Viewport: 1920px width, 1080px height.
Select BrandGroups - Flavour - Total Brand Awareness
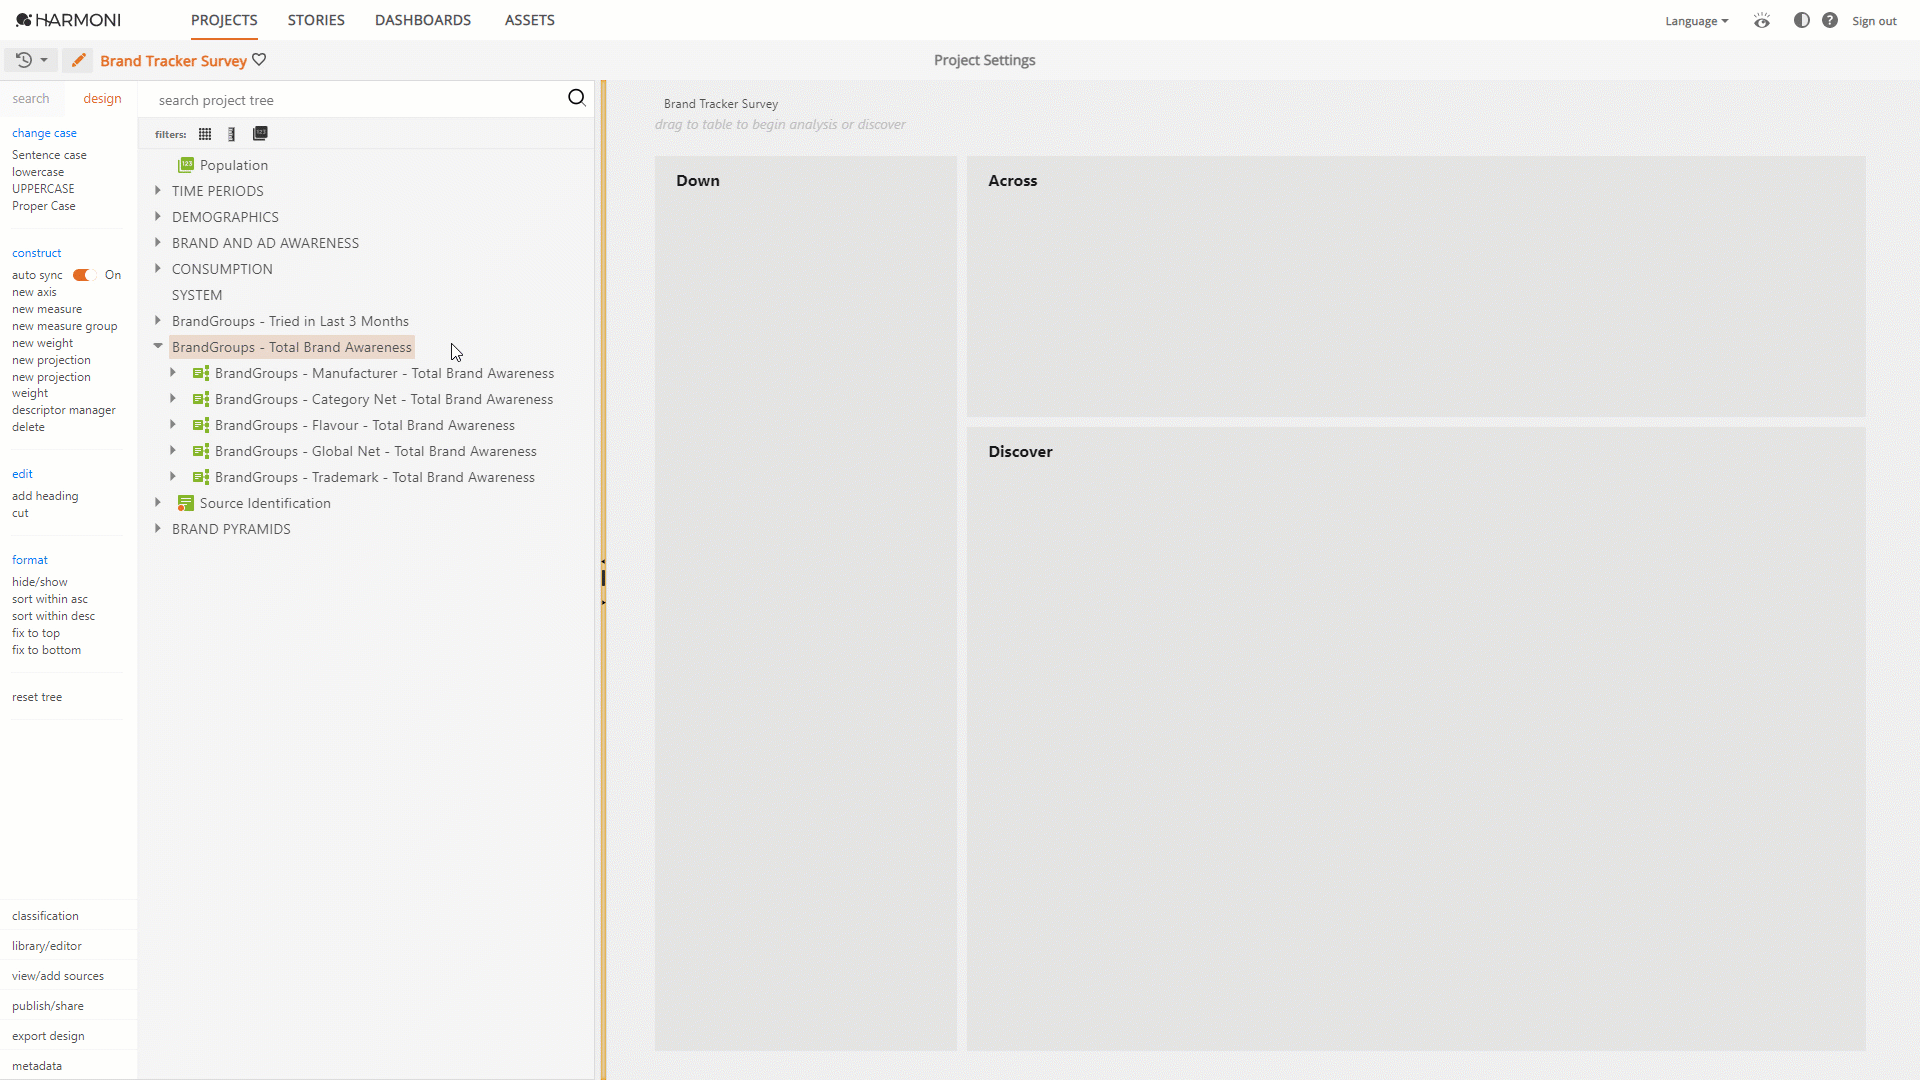coord(365,425)
